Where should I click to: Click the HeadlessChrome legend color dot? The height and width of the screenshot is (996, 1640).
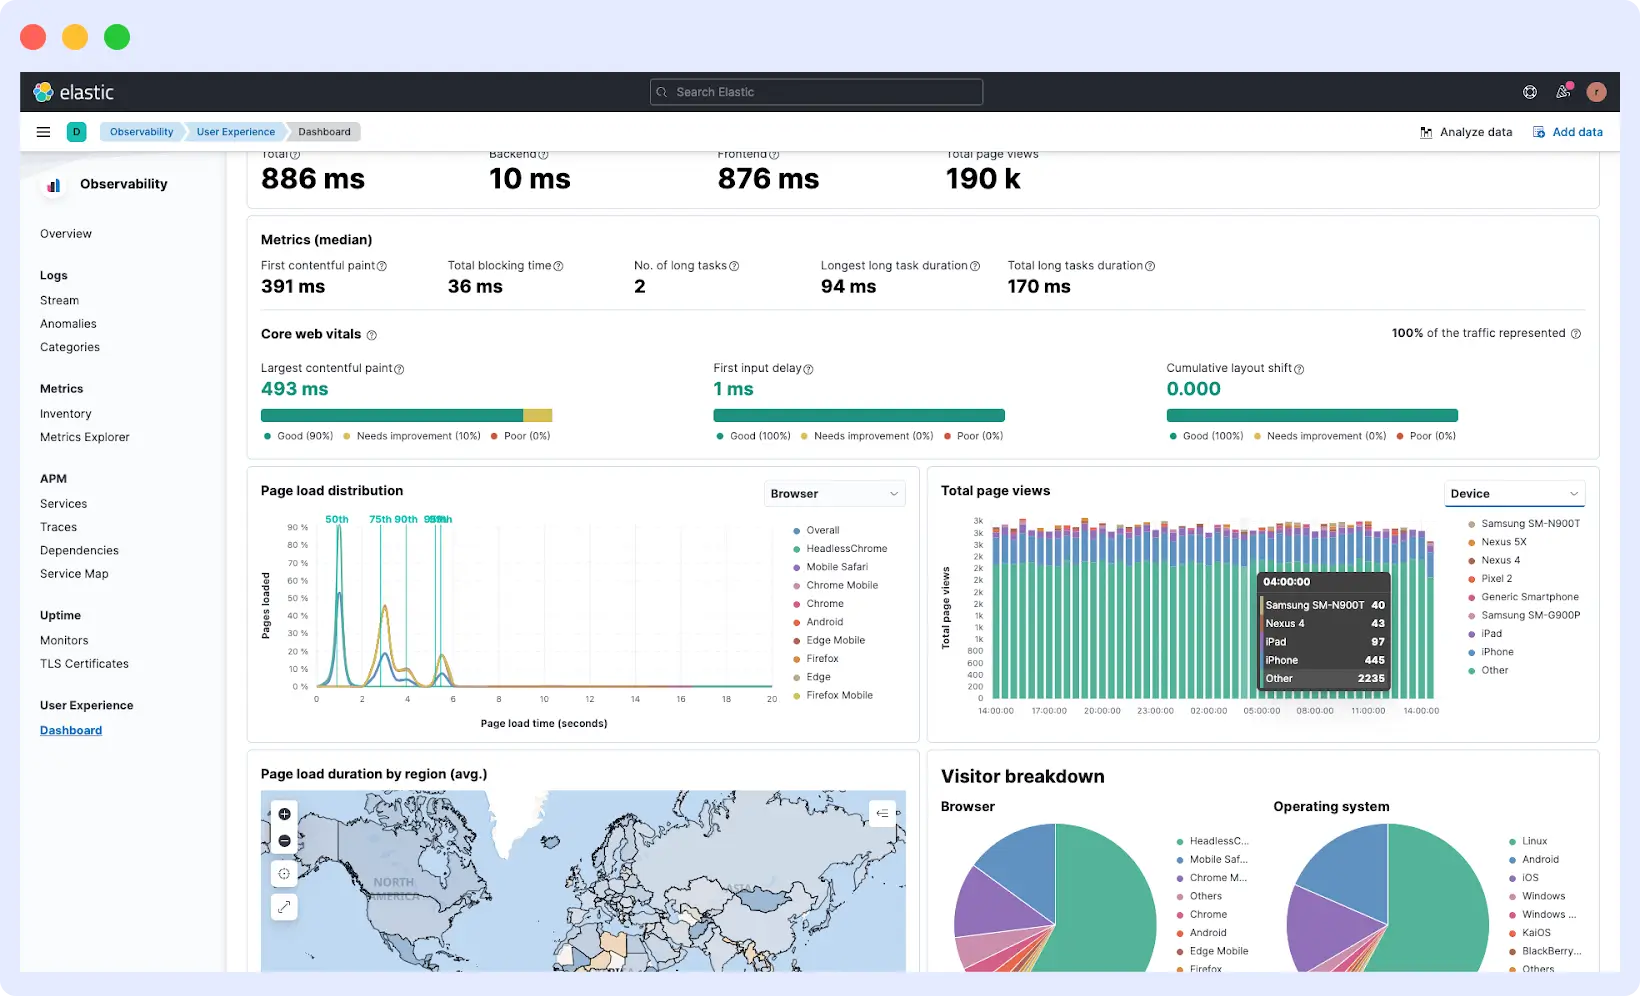pos(797,548)
